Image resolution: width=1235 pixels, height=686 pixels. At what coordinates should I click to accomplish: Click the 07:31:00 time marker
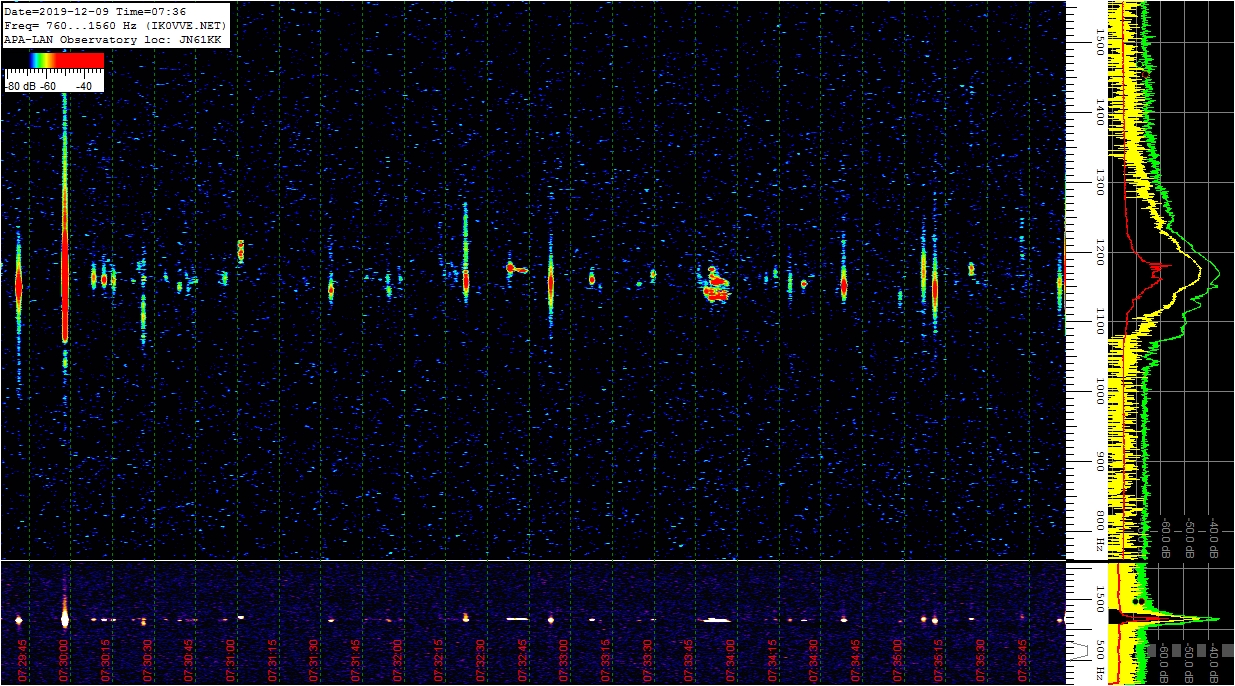tap(232, 661)
